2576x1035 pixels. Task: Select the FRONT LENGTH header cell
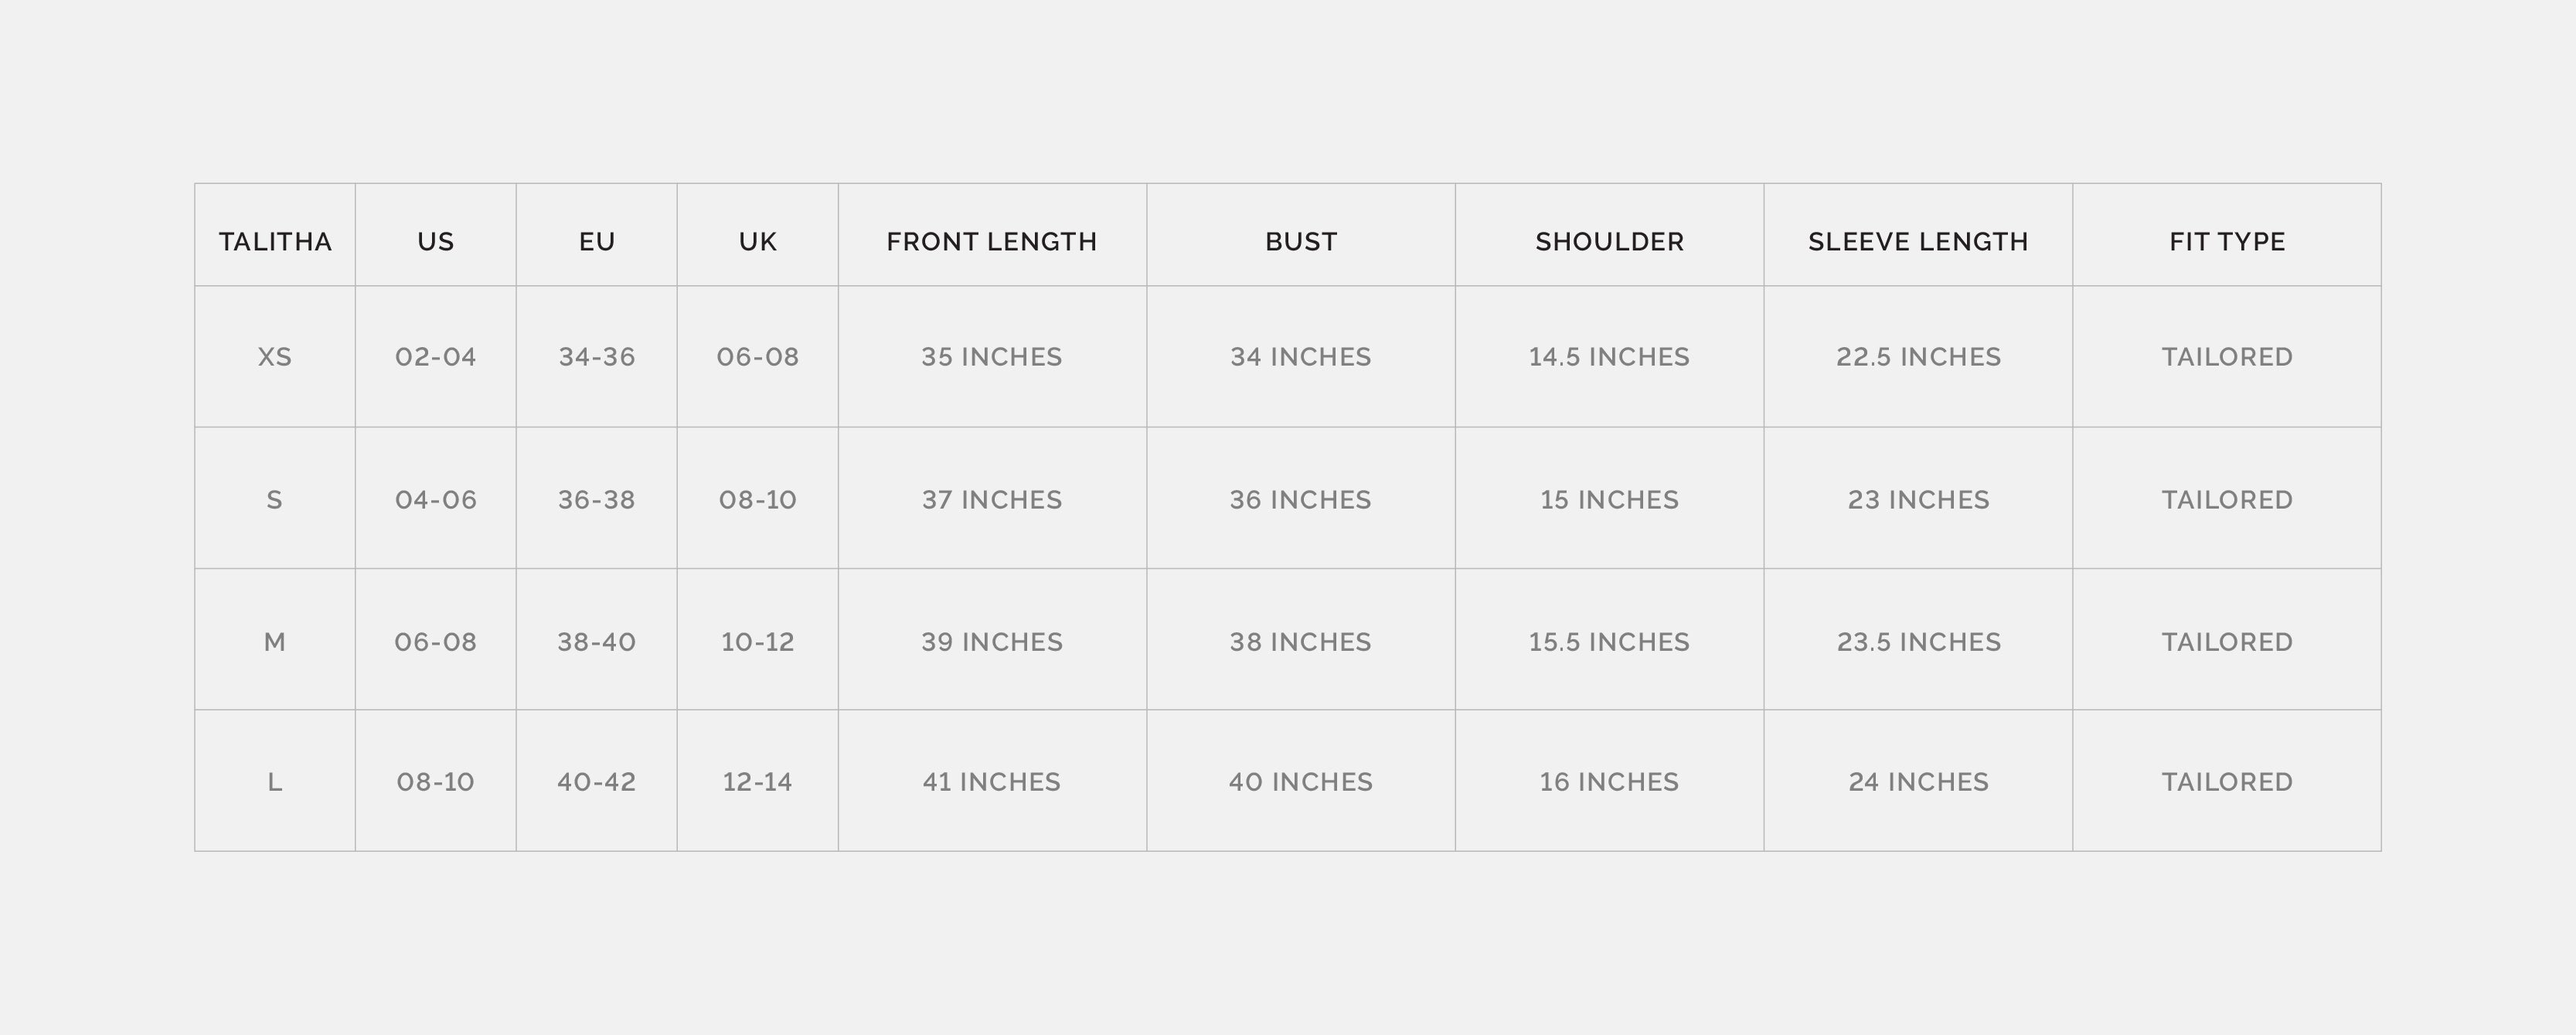tap(991, 242)
